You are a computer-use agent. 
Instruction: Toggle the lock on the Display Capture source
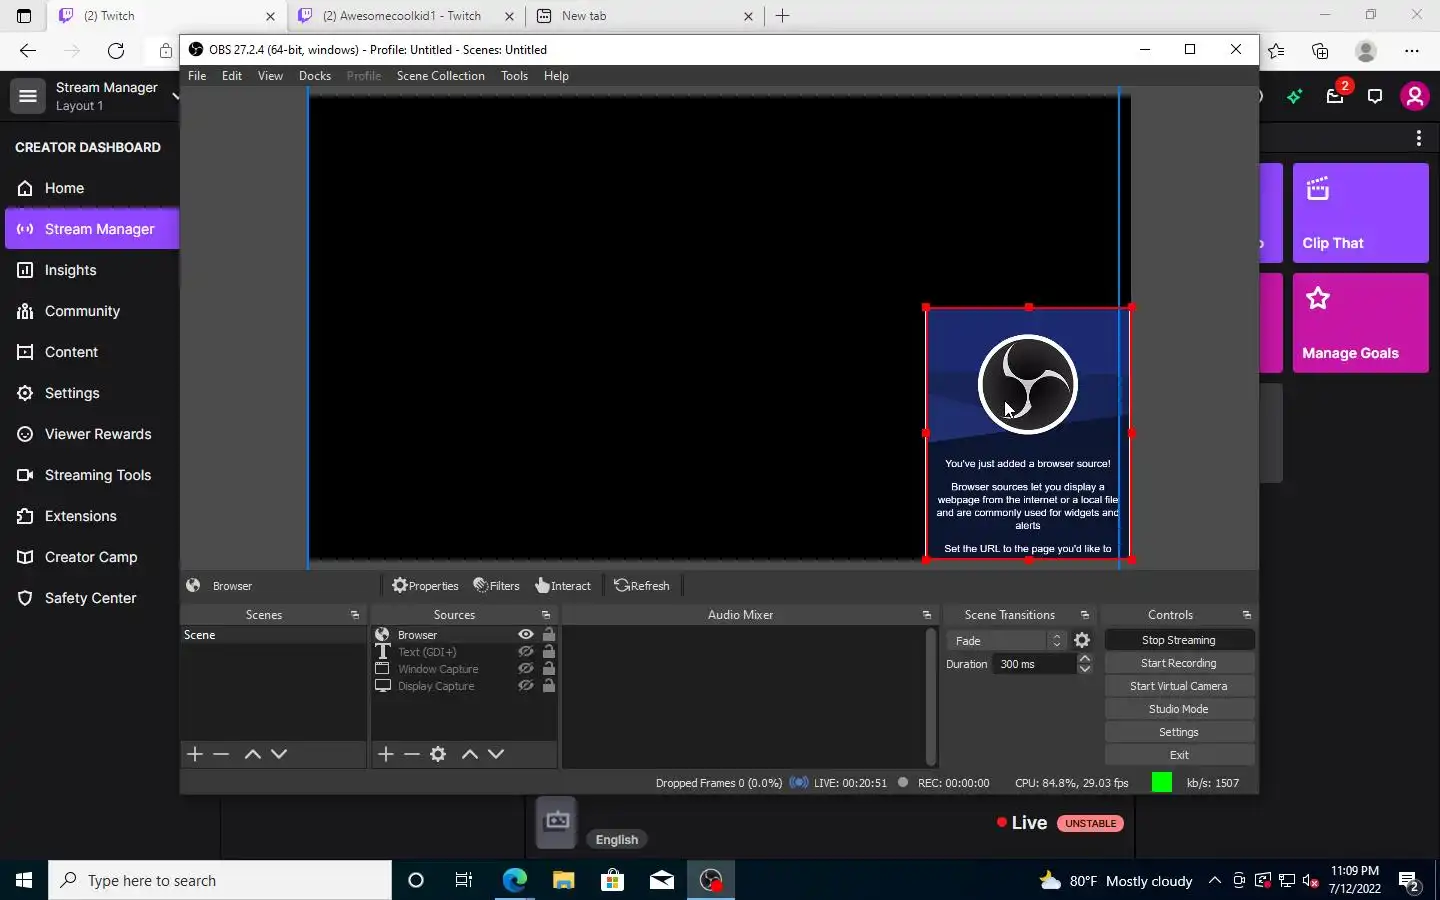click(x=548, y=685)
